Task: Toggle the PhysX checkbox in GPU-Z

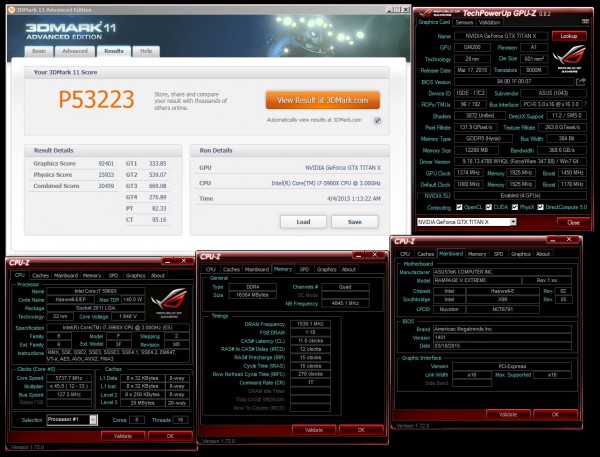Action: (515, 207)
